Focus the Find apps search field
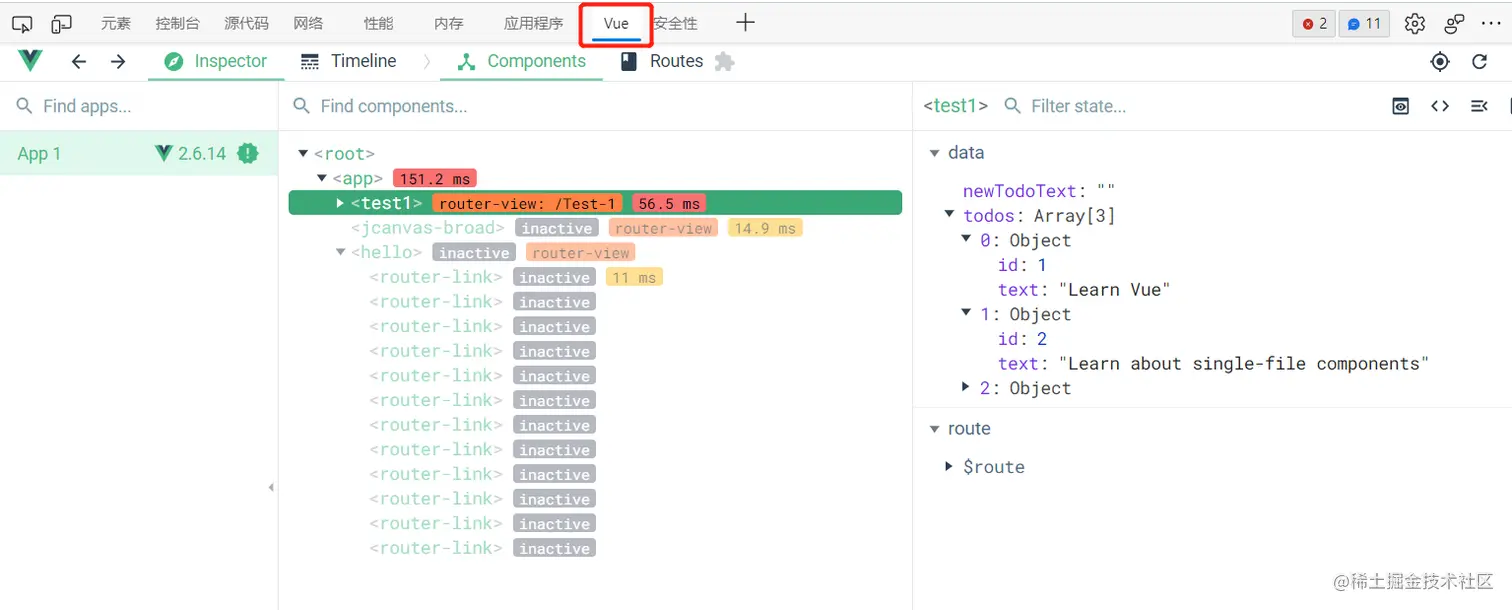 click(x=139, y=106)
